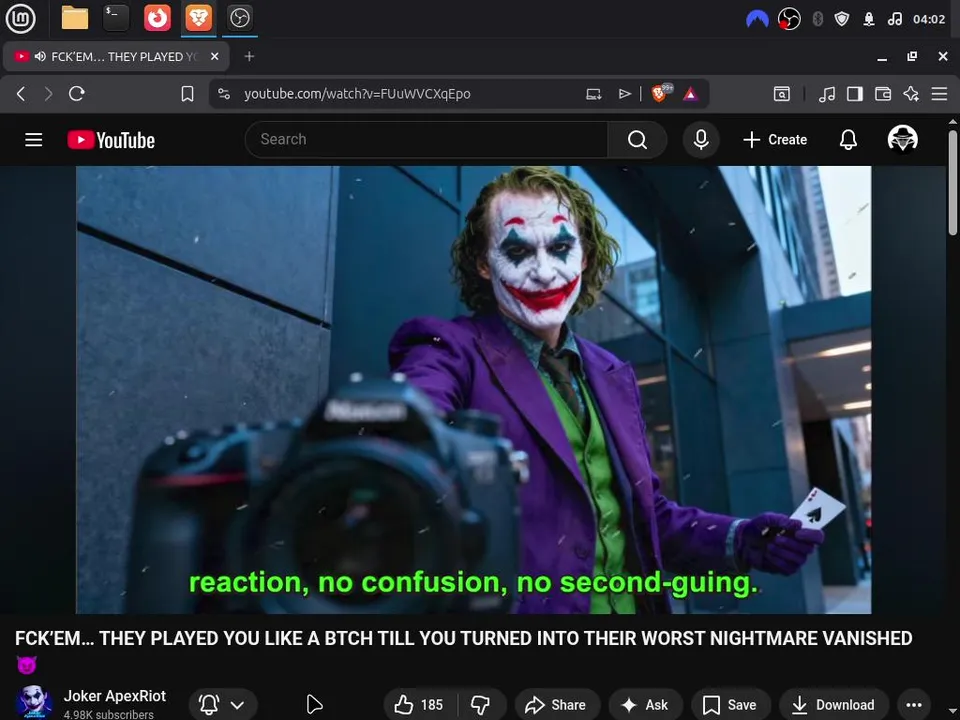
Task: Expand subscription notification bell dropdown
Action: tap(223, 705)
